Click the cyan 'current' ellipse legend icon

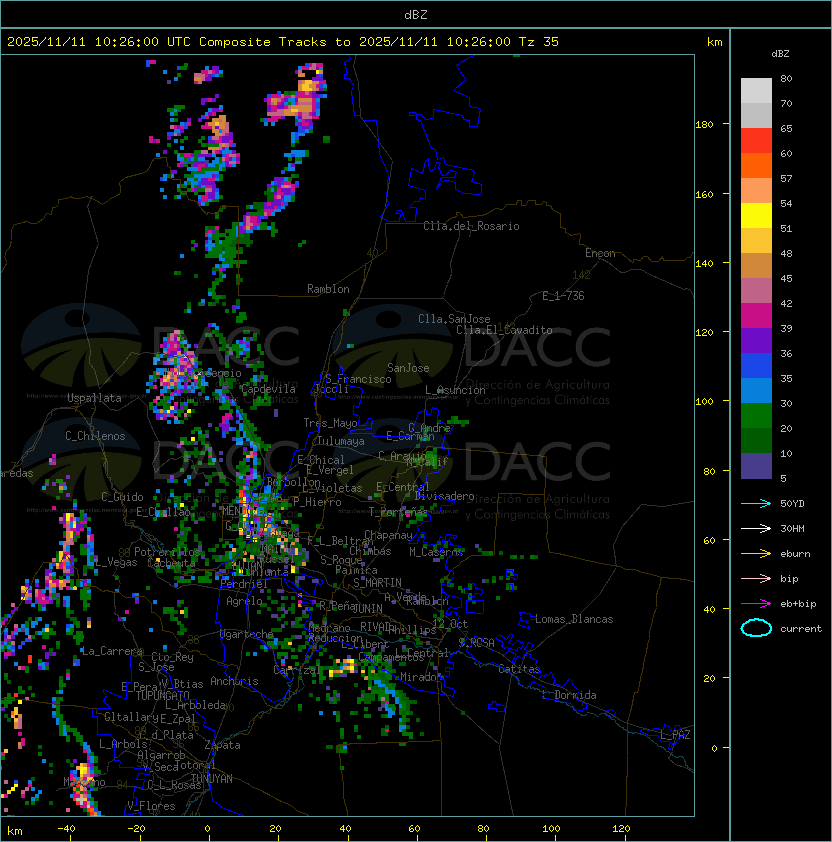tap(756, 628)
